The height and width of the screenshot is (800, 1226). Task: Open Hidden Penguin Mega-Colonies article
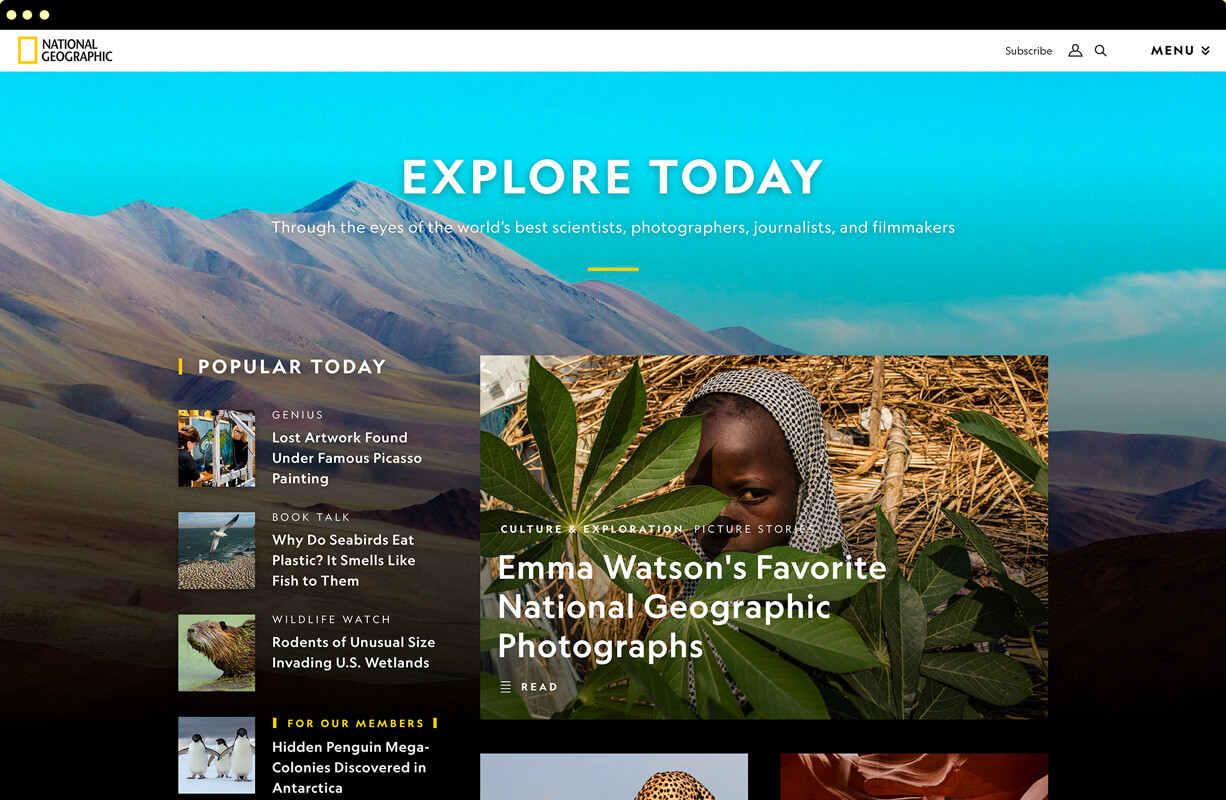click(x=350, y=767)
